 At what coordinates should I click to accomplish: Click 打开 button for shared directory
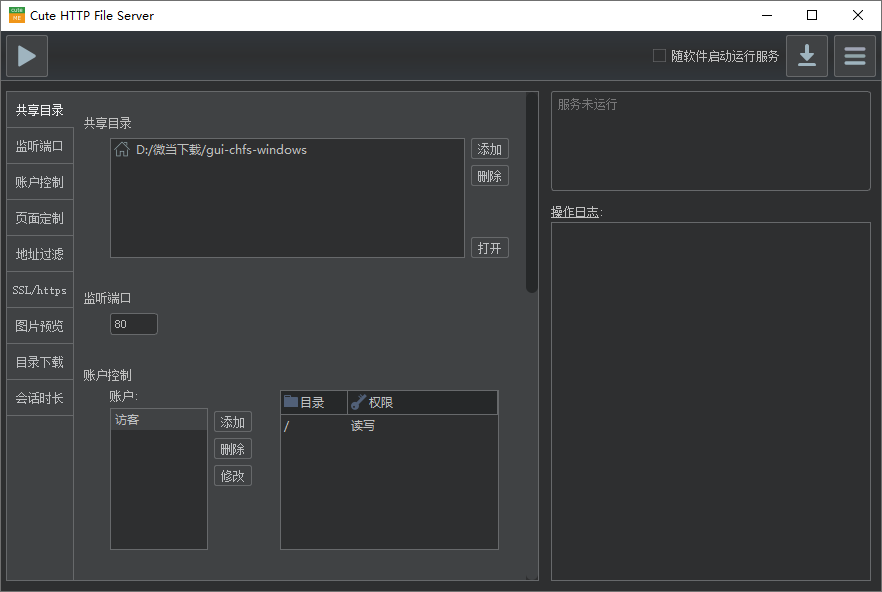point(489,248)
